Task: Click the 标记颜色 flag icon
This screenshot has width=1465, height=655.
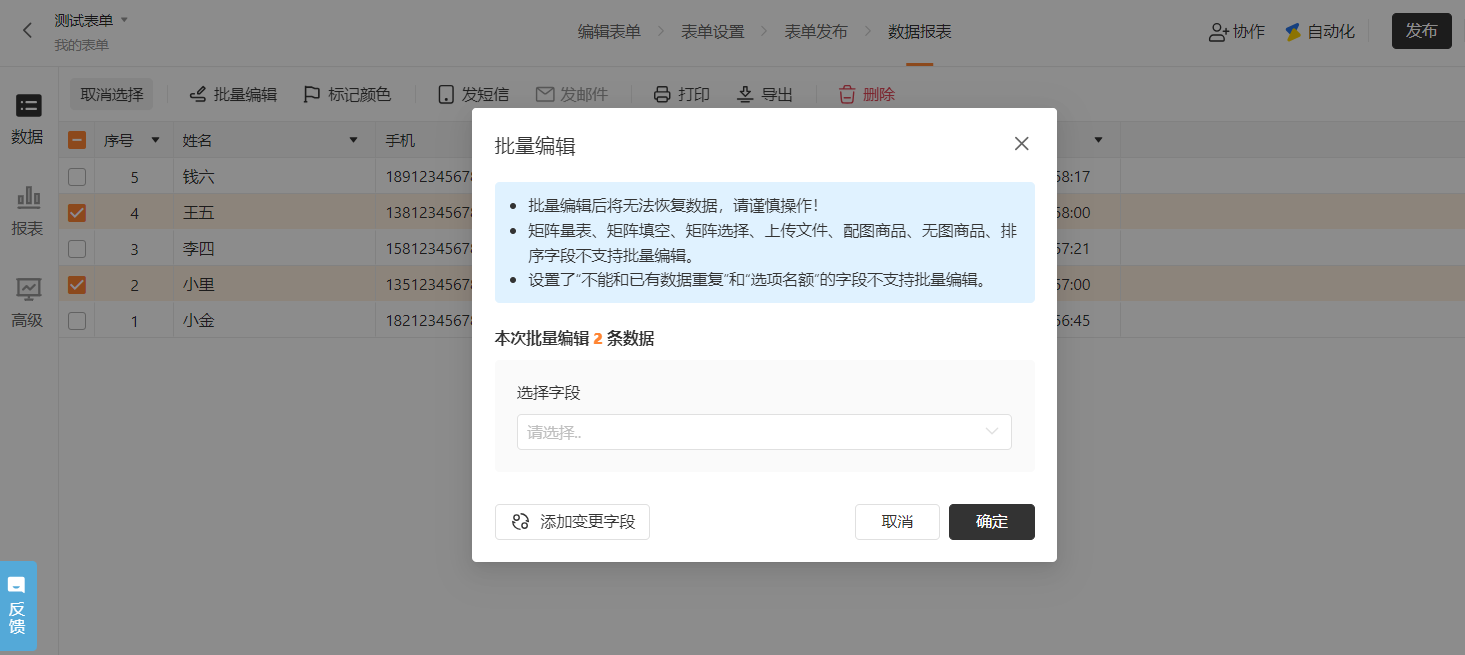Action: pyautogui.click(x=312, y=95)
